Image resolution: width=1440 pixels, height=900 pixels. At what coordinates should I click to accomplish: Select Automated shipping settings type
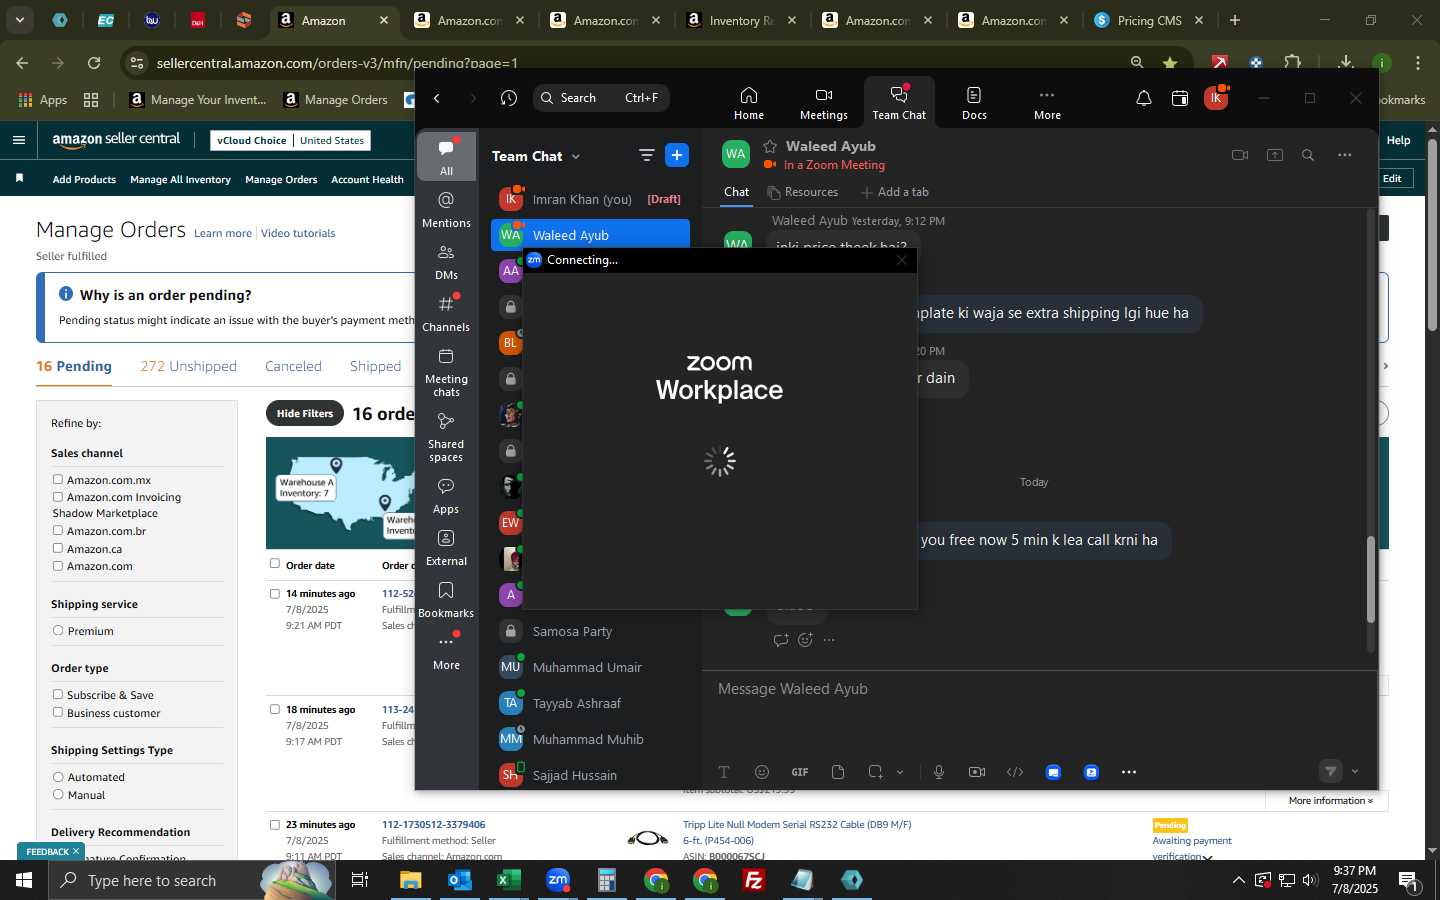point(58,777)
